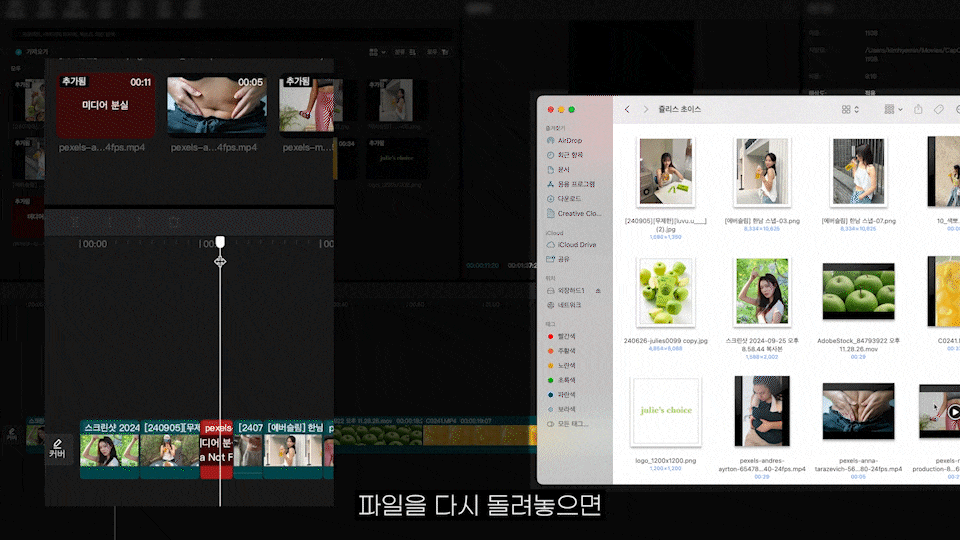Open 다운로드 folder in sidebar
The height and width of the screenshot is (540, 960).
click(571, 199)
